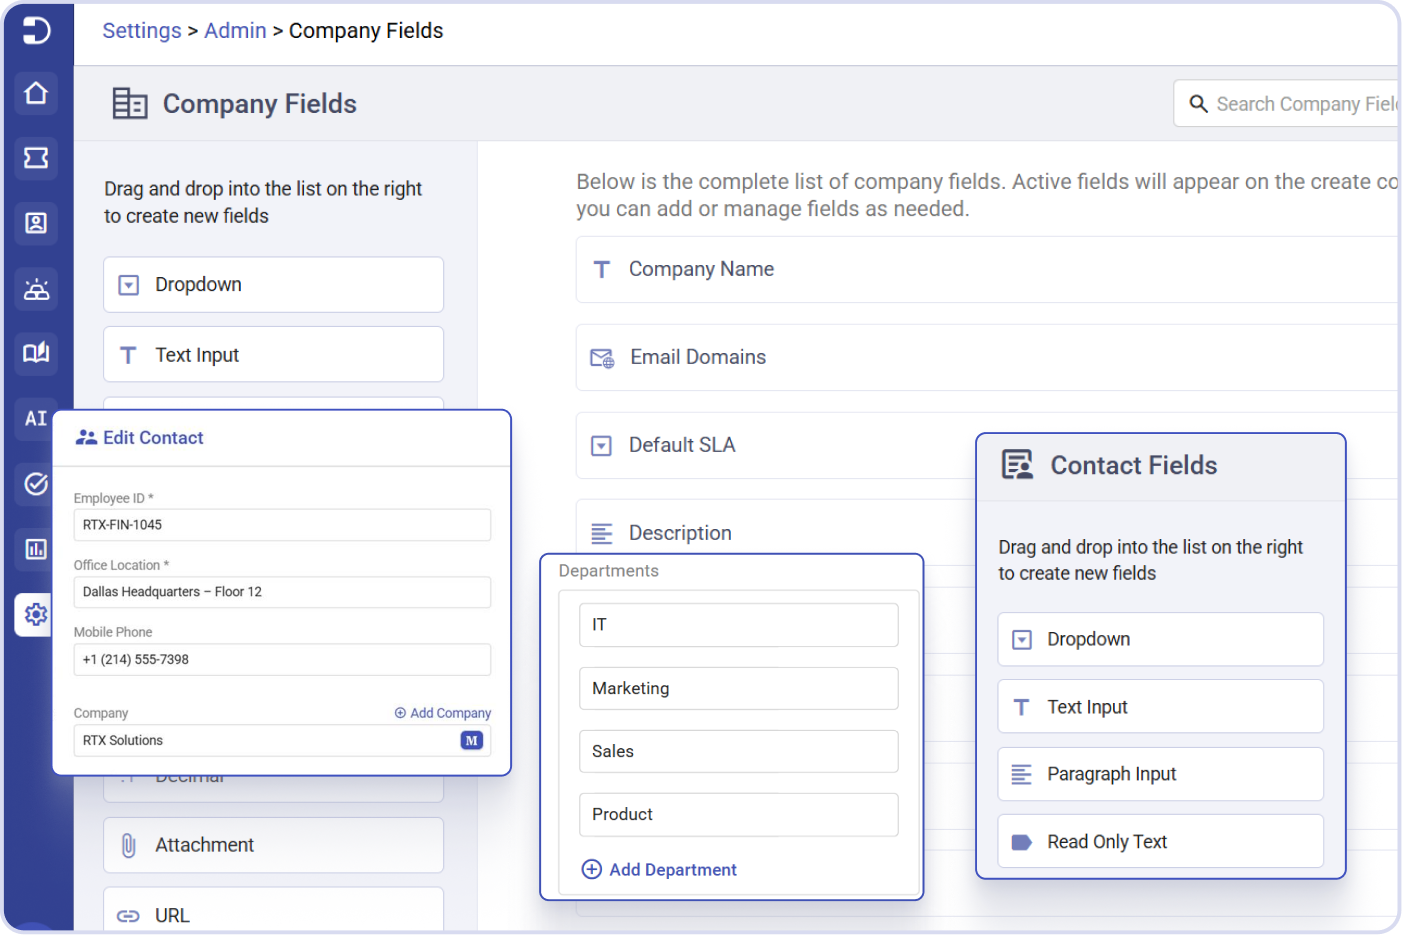Click Search Company Fields input

click(x=1287, y=103)
